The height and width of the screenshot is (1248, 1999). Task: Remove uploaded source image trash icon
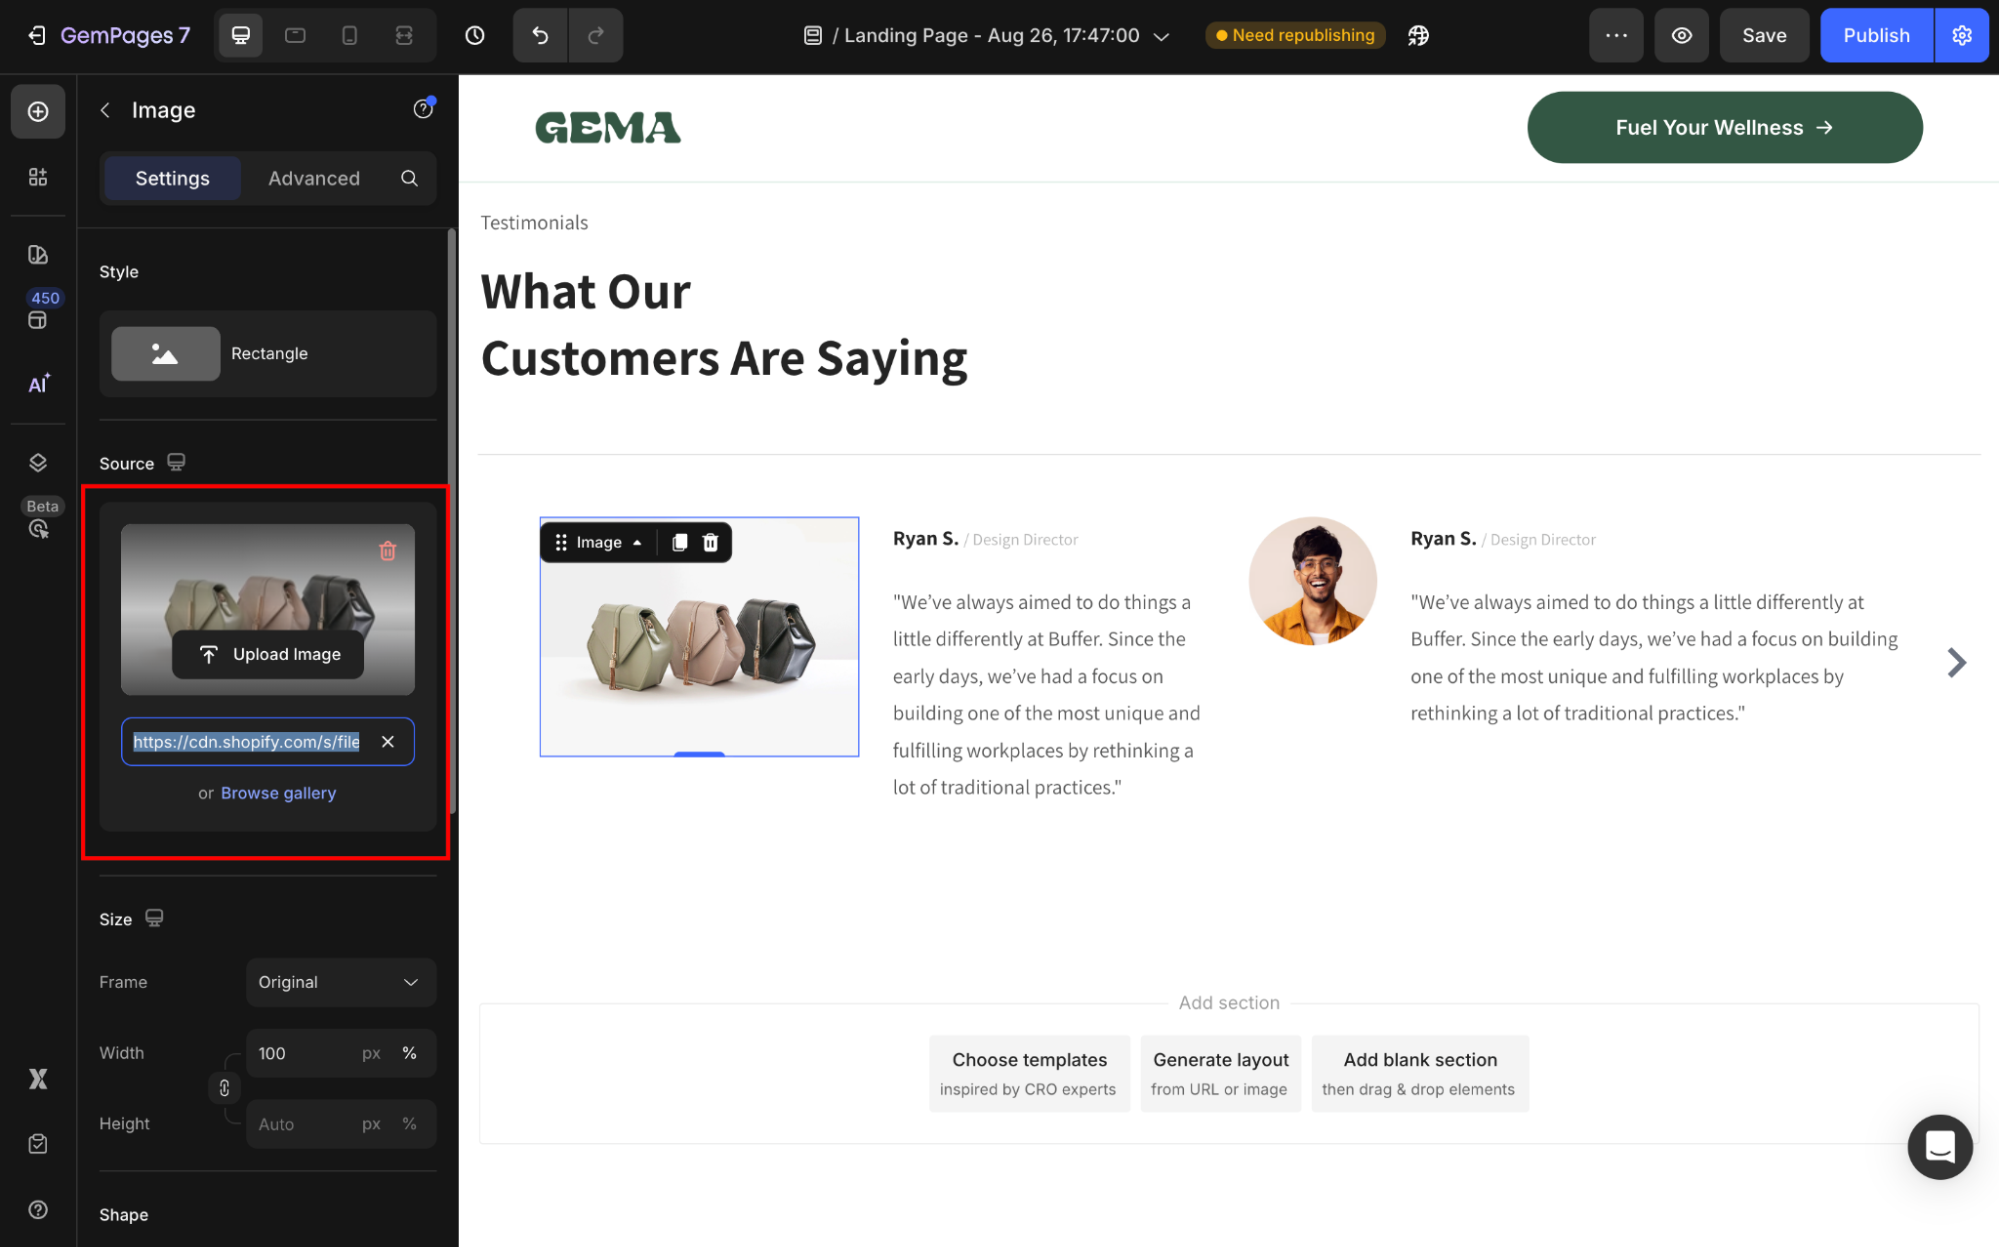click(388, 551)
